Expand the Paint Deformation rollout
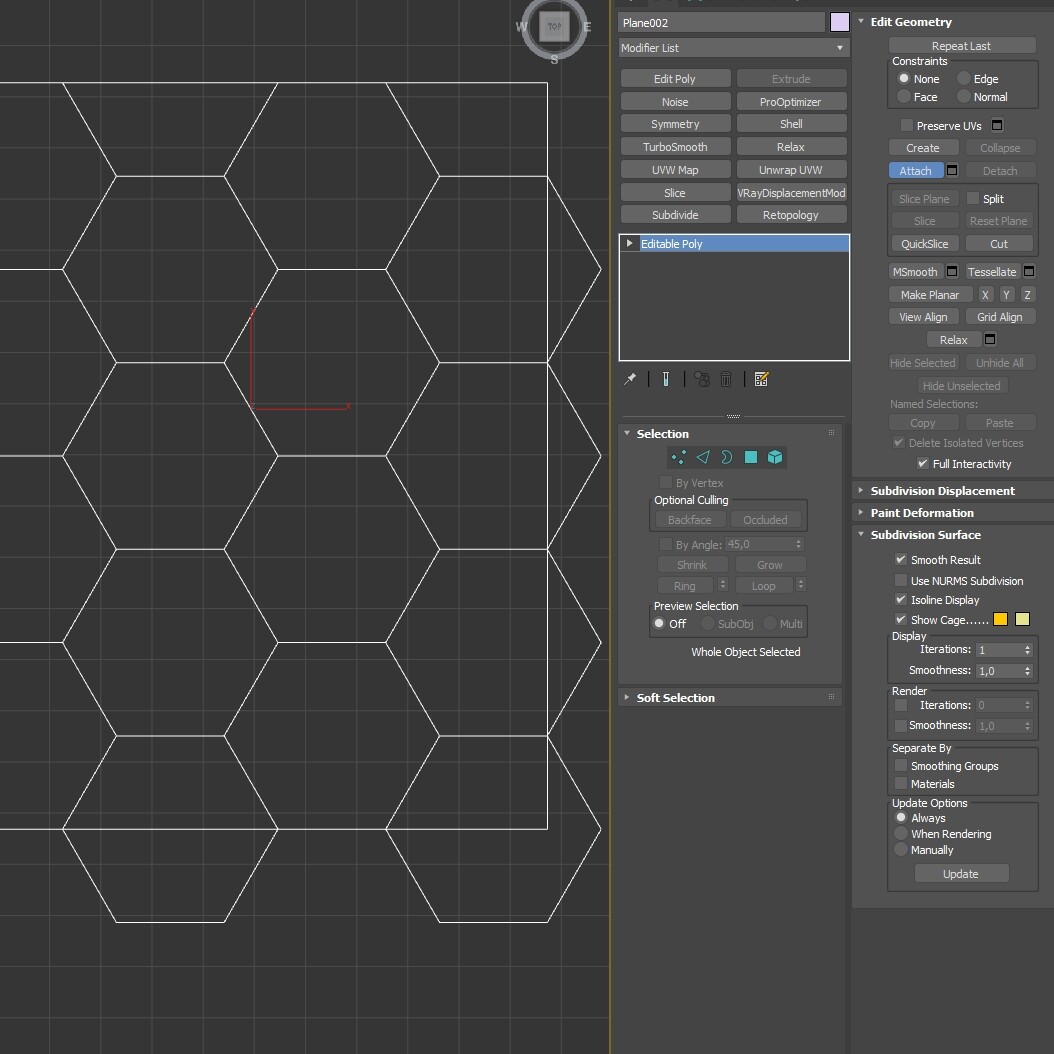Screen dimensions: 1054x1054 [x=921, y=513]
